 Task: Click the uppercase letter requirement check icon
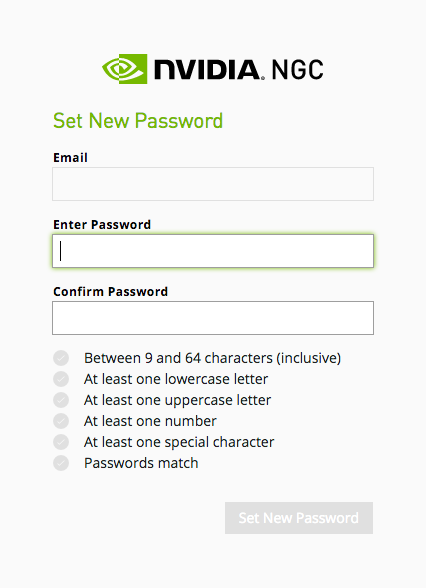tap(61, 400)
